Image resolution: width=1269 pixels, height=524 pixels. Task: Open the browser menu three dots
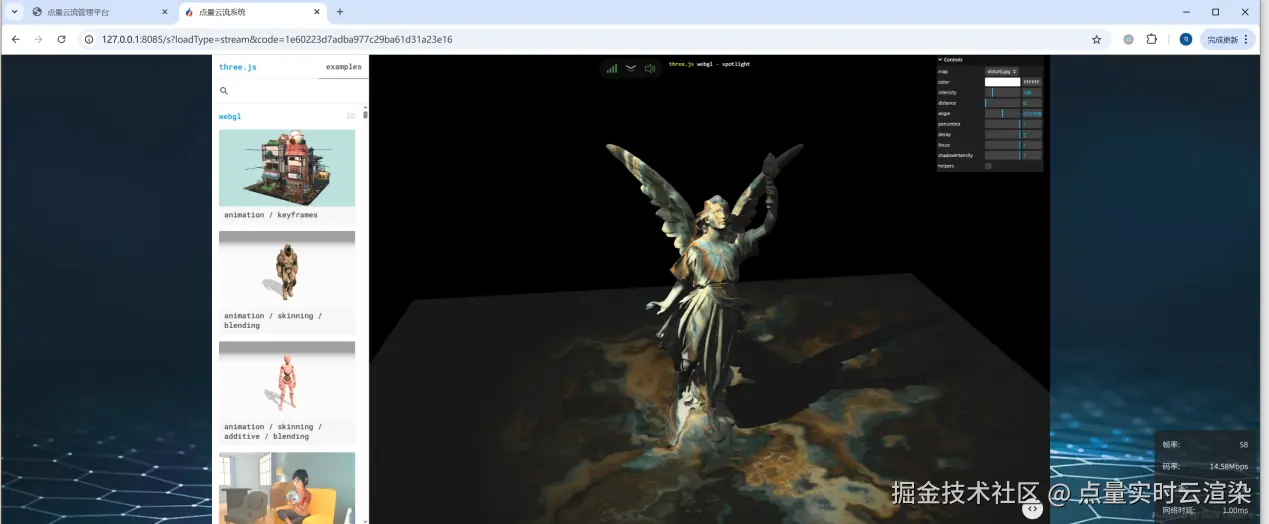(1247, 39)
